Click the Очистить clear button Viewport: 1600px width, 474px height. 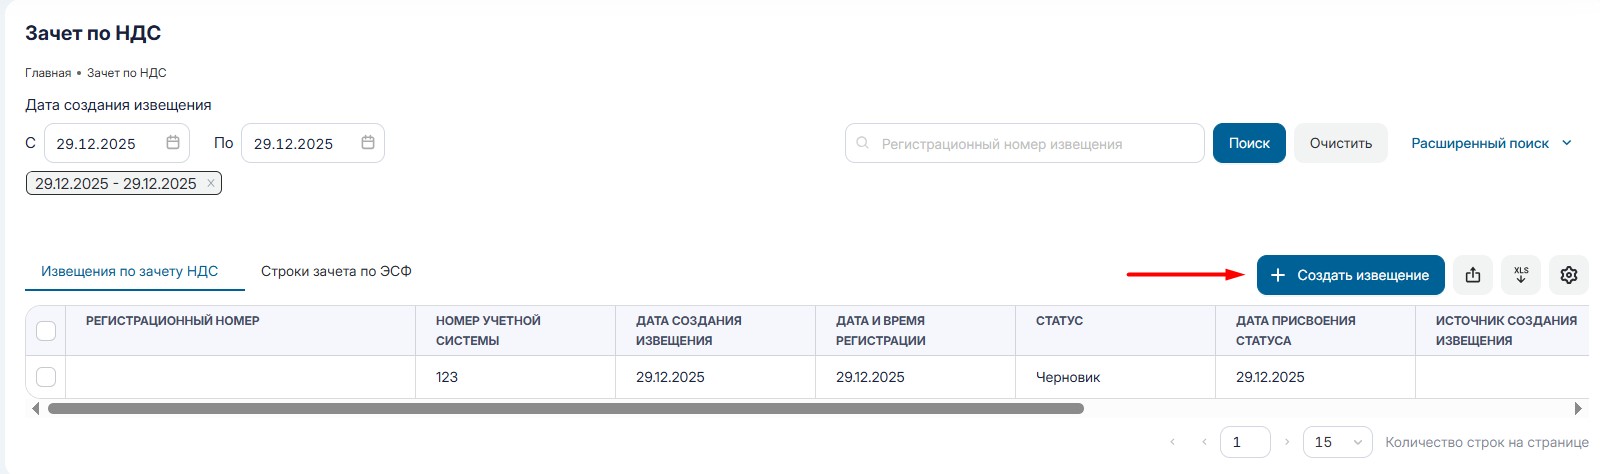tap(1340, 143)
